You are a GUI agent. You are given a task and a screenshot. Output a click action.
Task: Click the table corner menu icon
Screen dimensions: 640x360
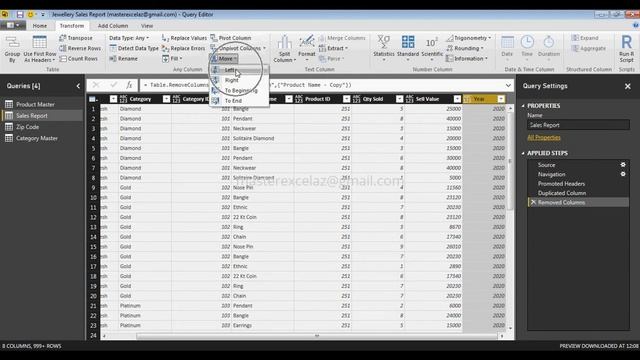[93, 99]
